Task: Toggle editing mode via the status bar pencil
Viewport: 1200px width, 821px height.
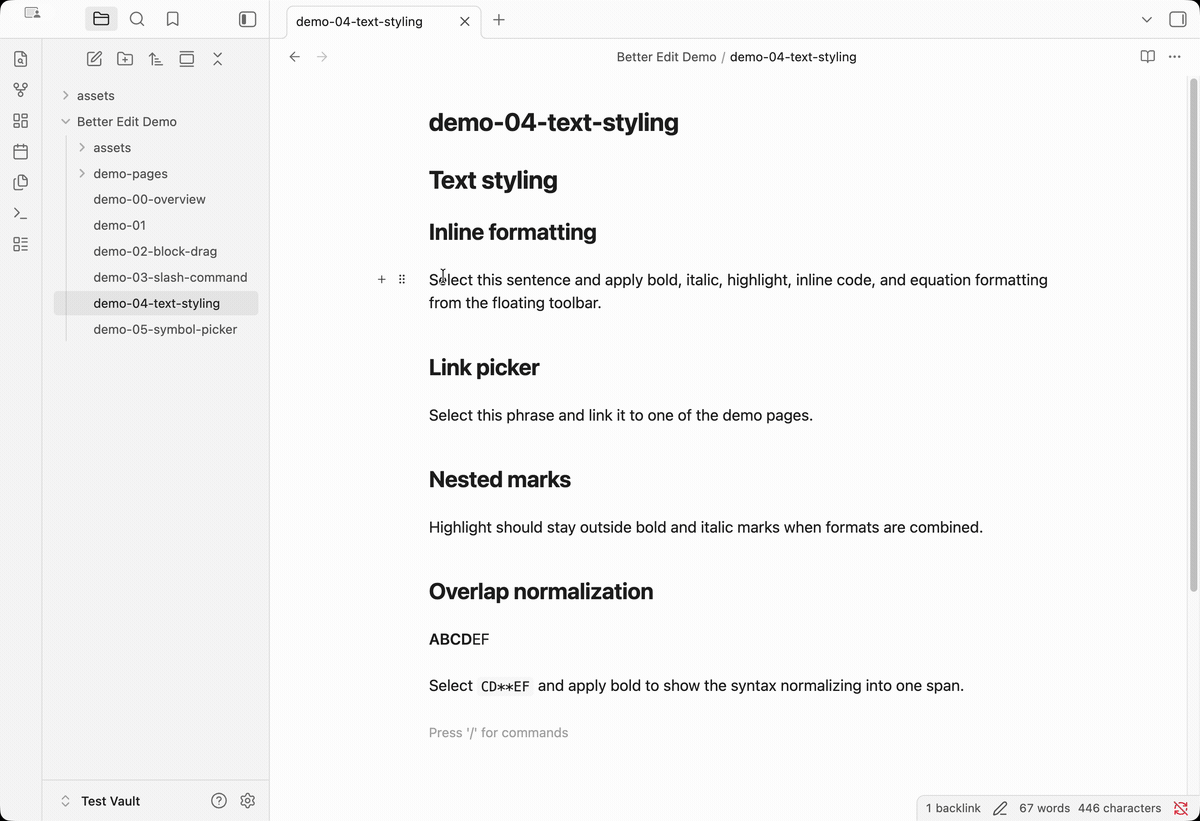Action: point(1000,808)
